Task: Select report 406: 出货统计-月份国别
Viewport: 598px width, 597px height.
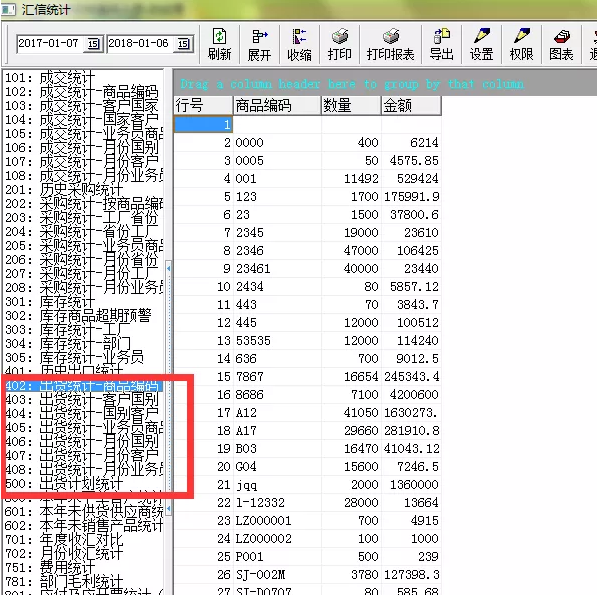Action: pos(82,442)
